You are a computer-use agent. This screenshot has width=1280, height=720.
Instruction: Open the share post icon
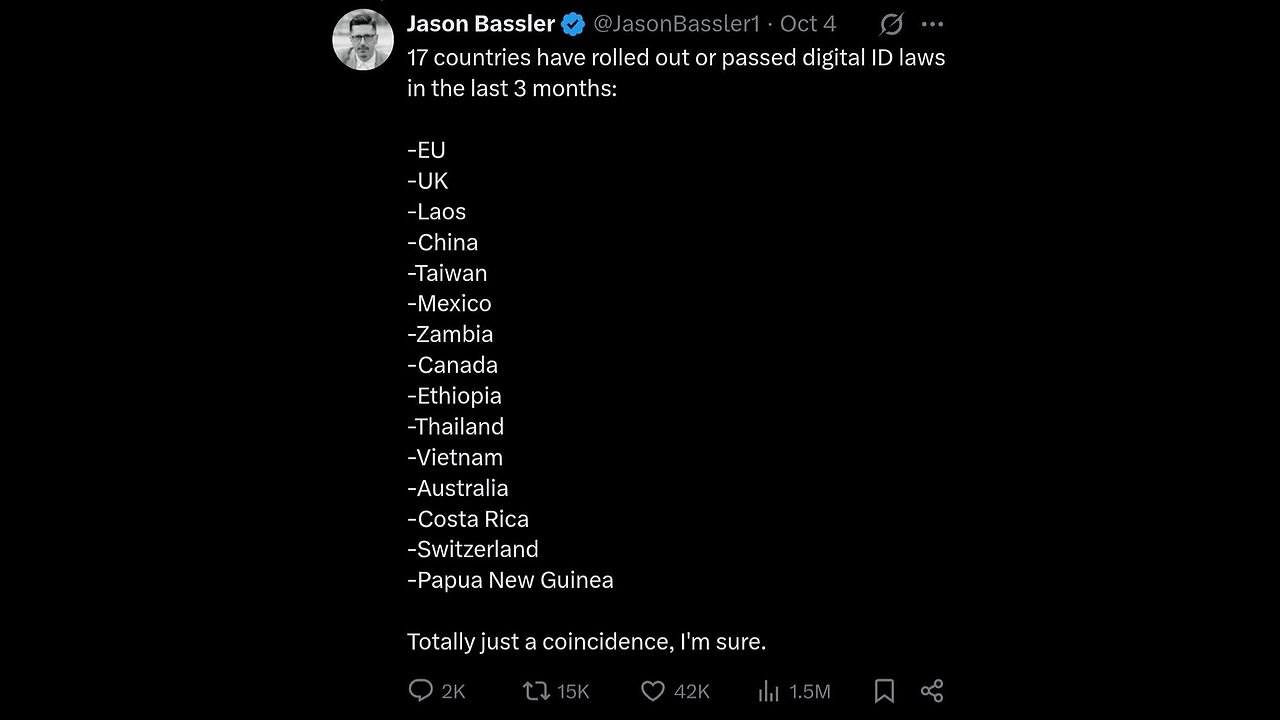[x=932, y=690]
